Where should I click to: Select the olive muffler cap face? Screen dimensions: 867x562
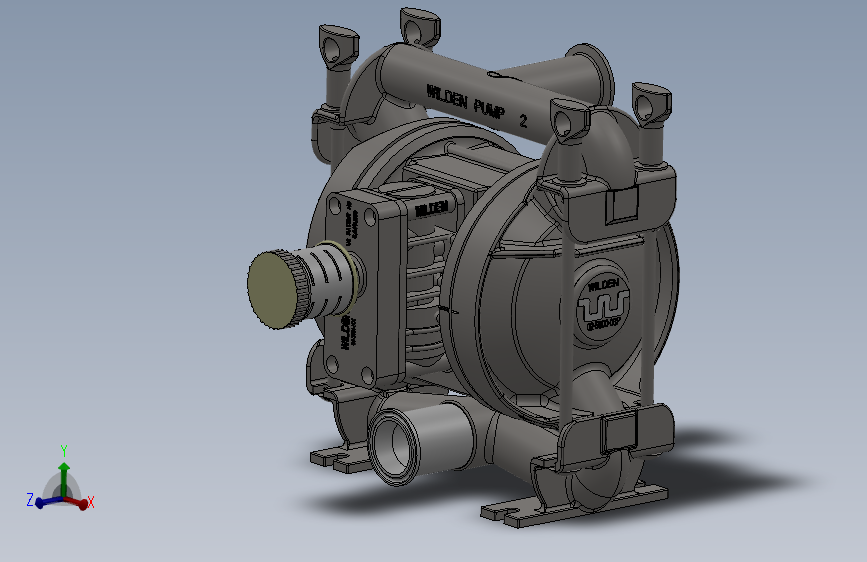click(x=273, y=290)
